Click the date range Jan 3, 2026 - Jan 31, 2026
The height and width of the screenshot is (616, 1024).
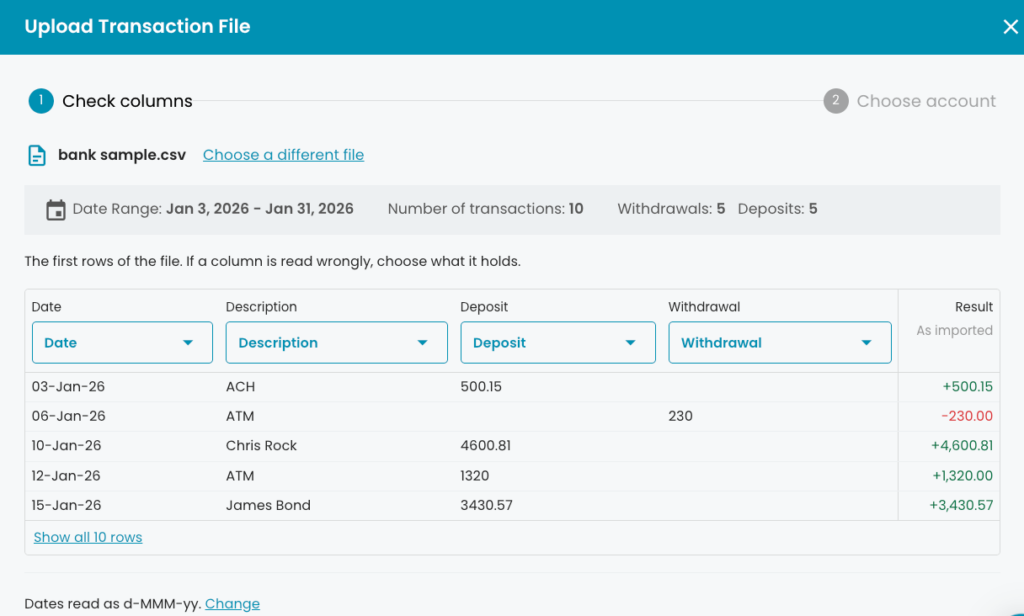(259, 209)
